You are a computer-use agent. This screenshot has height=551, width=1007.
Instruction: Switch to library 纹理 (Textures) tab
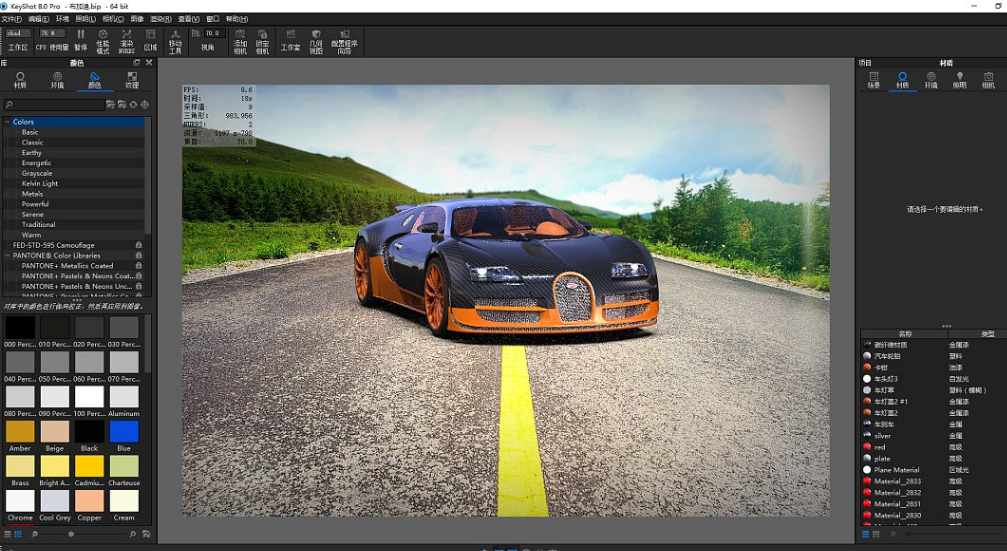pyautogui.click(x=132, y=79)
